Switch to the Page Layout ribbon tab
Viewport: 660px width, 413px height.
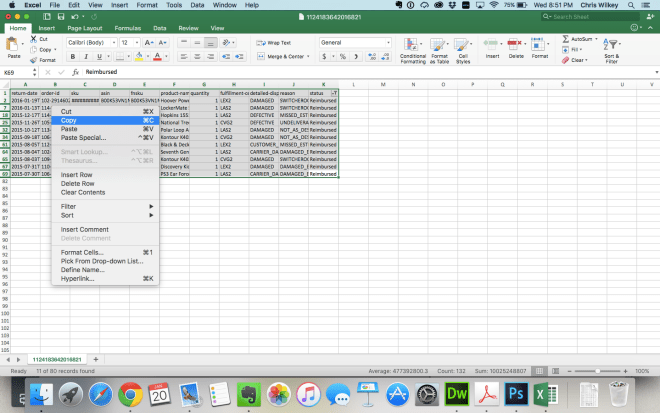tap(85, 28)
